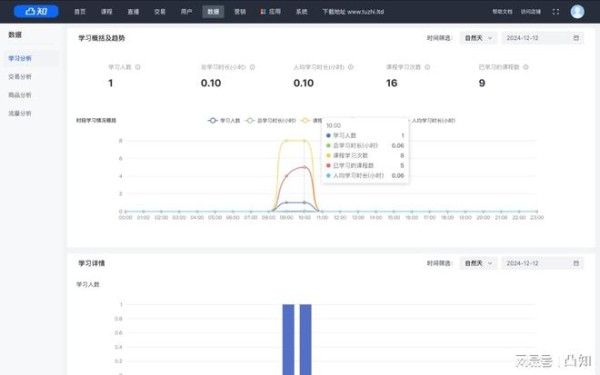Toggle the 总学习时长(小时) legend series
The width and height of the screenshot is (600, 375).
click(x=271, y=121)
